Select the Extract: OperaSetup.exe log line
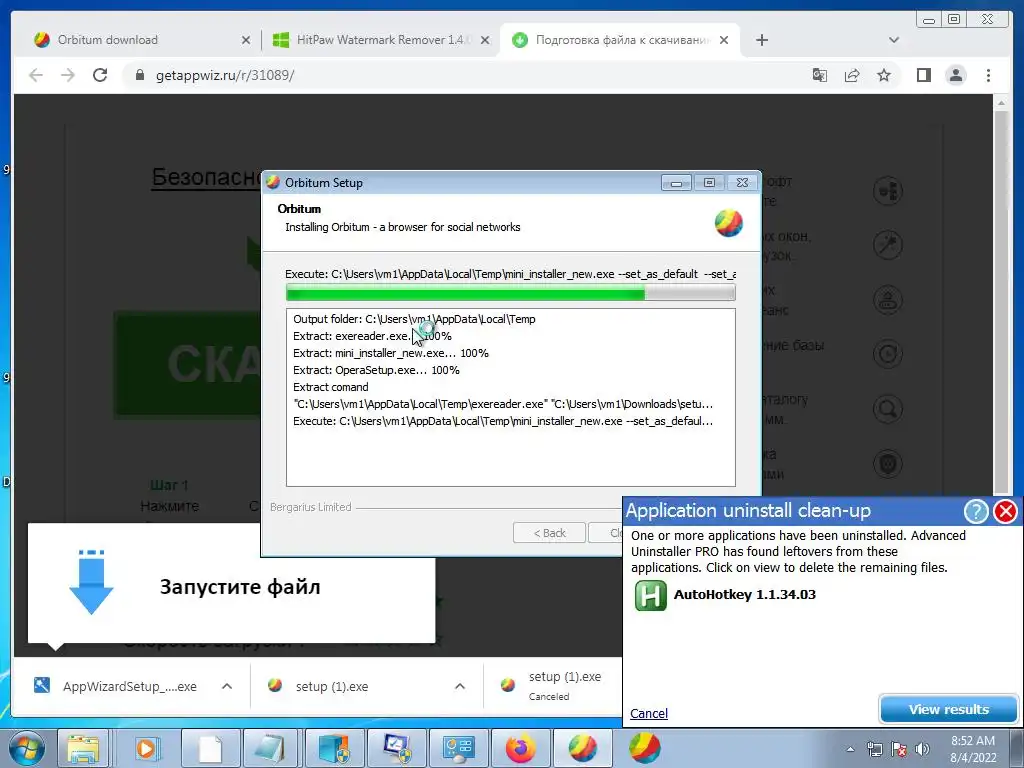Image resolution: width=1024 pixels, height=768 pixels. coord(376,370)
